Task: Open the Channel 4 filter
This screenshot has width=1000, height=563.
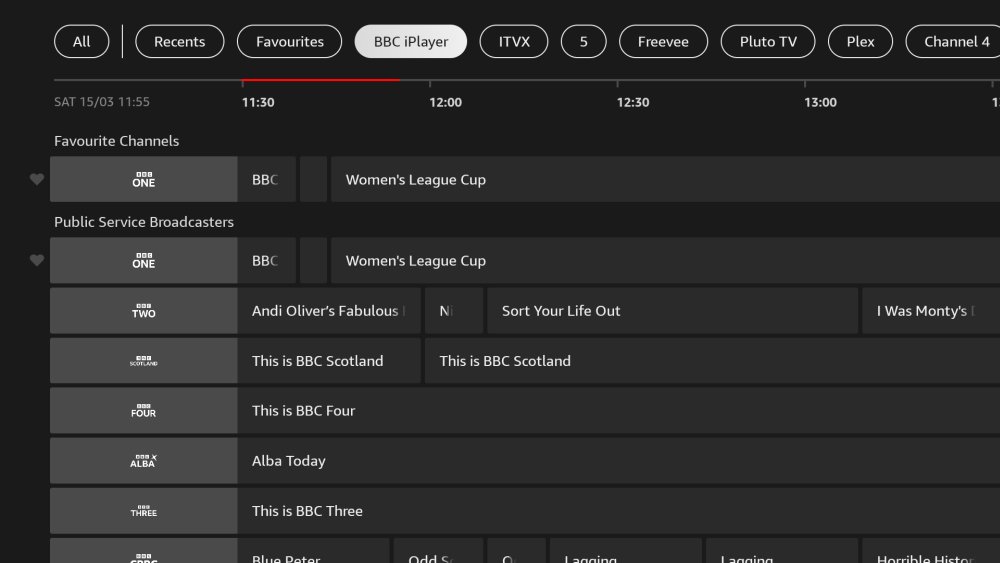Action: click(x=955, y=41)
